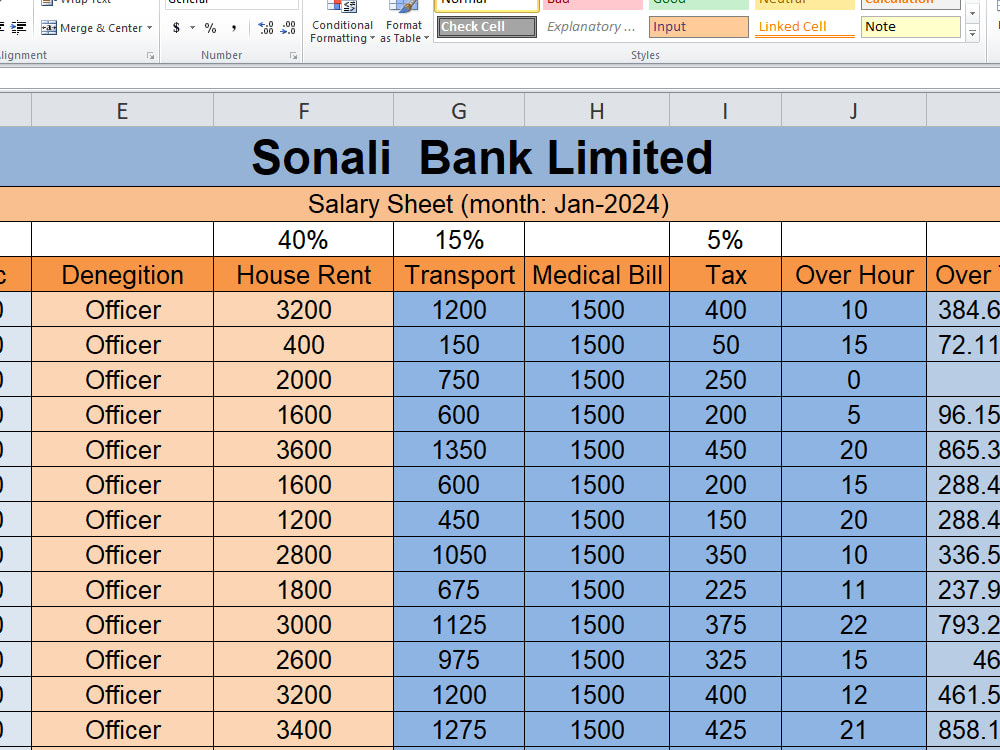Click Transport cell showing 675
The height and width of the screenshot is (750, 1000).
[x=459, y=590]
